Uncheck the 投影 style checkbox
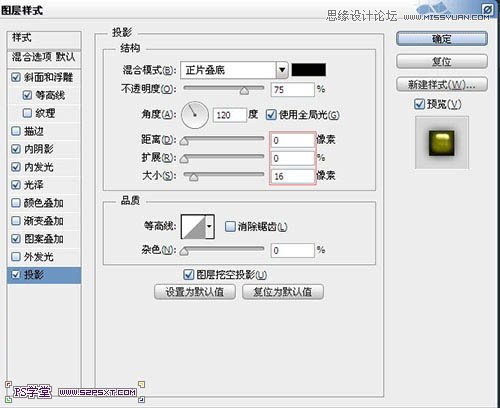500x408 pixels. (16, 275)
